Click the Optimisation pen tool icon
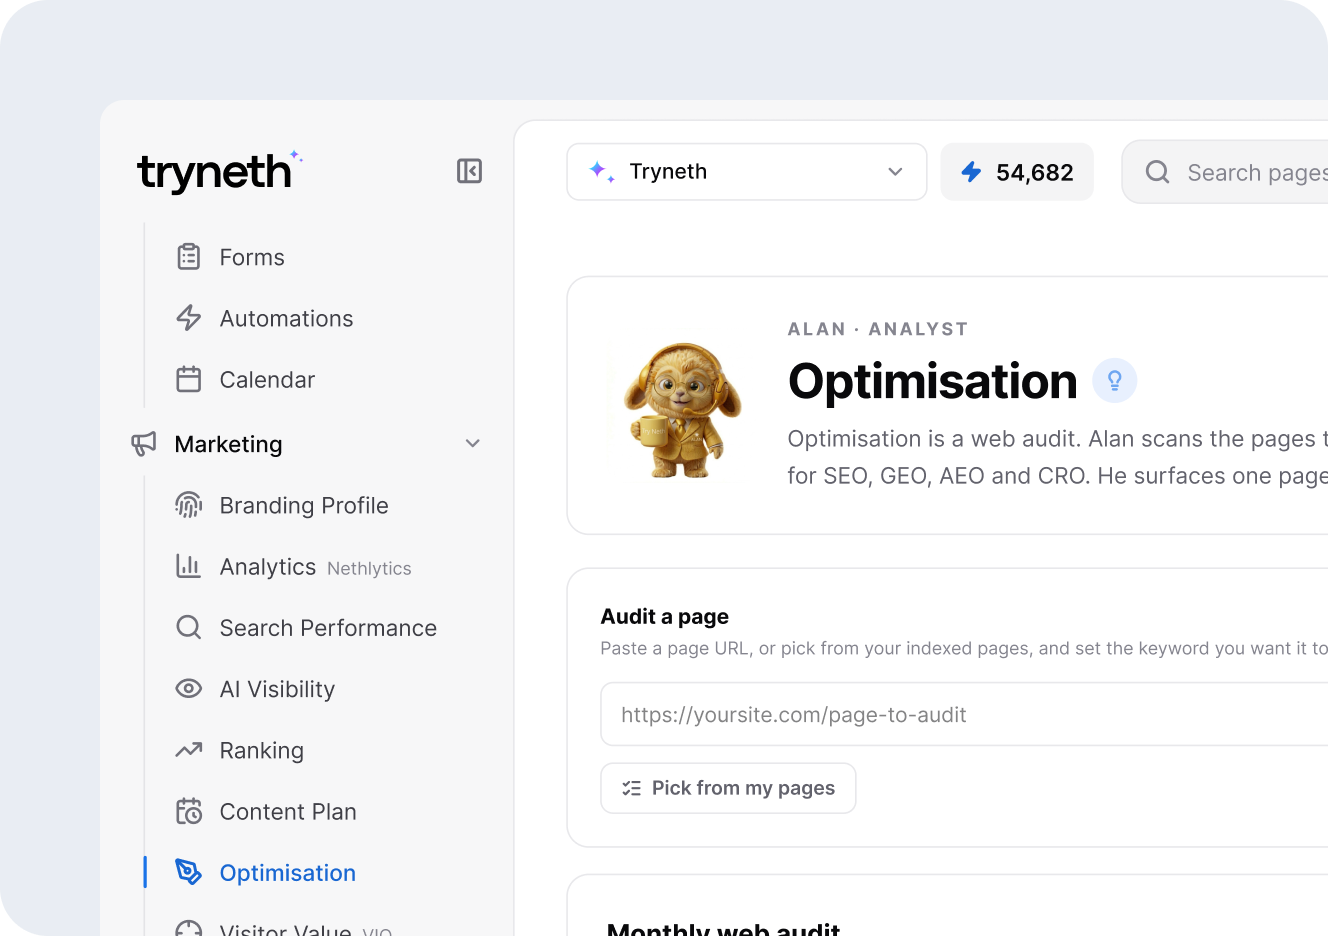Screen dimensions: 1328x936 [x=188, y=872]
